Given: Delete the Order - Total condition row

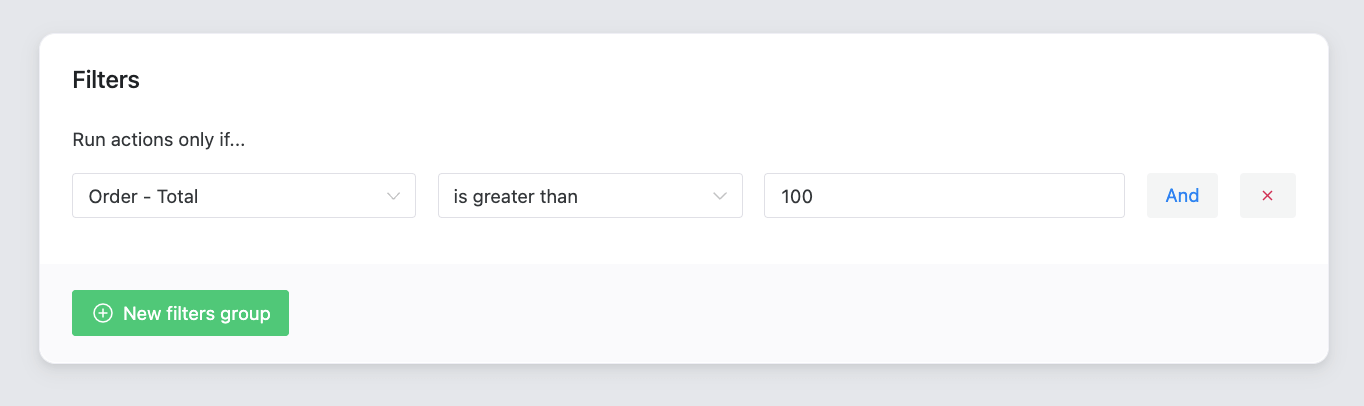Looking at the screenshot, I should click(1267, 196).
